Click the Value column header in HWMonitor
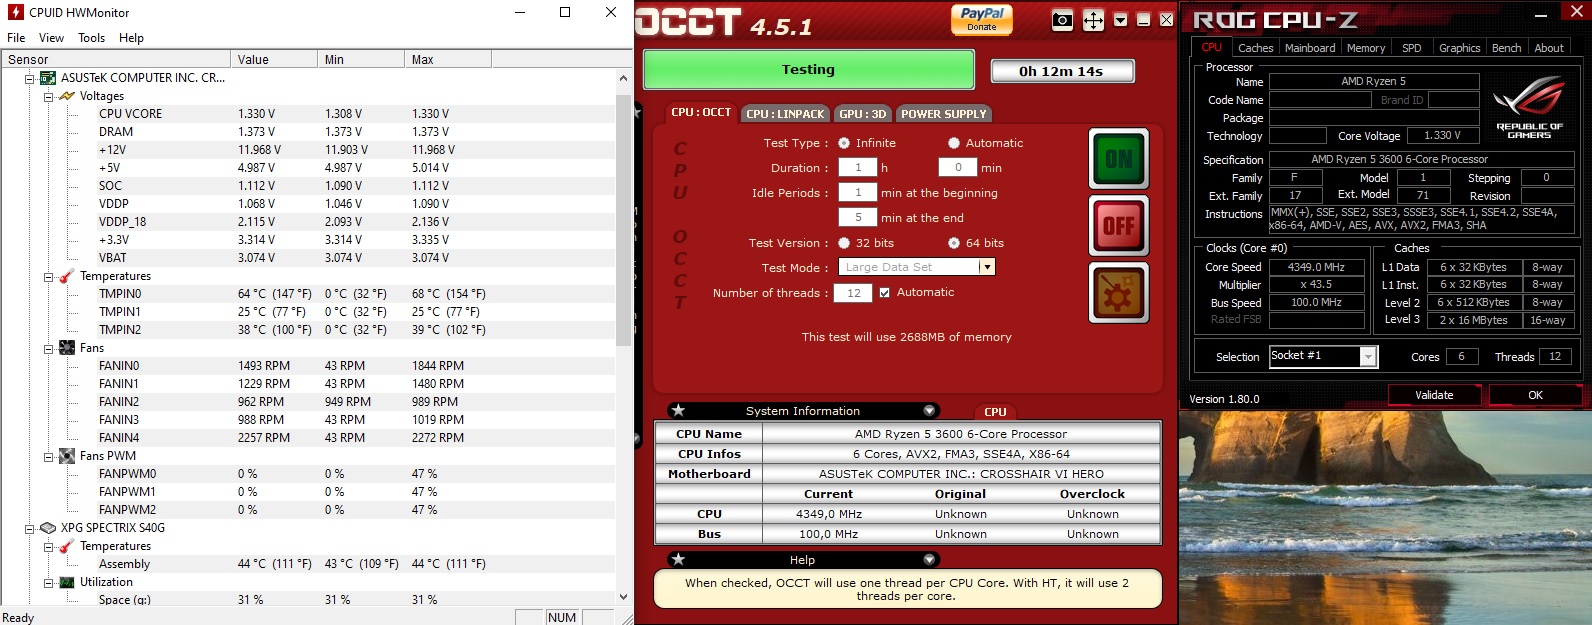This screenshot has width=1592, height=625. [x=274, y=59]
